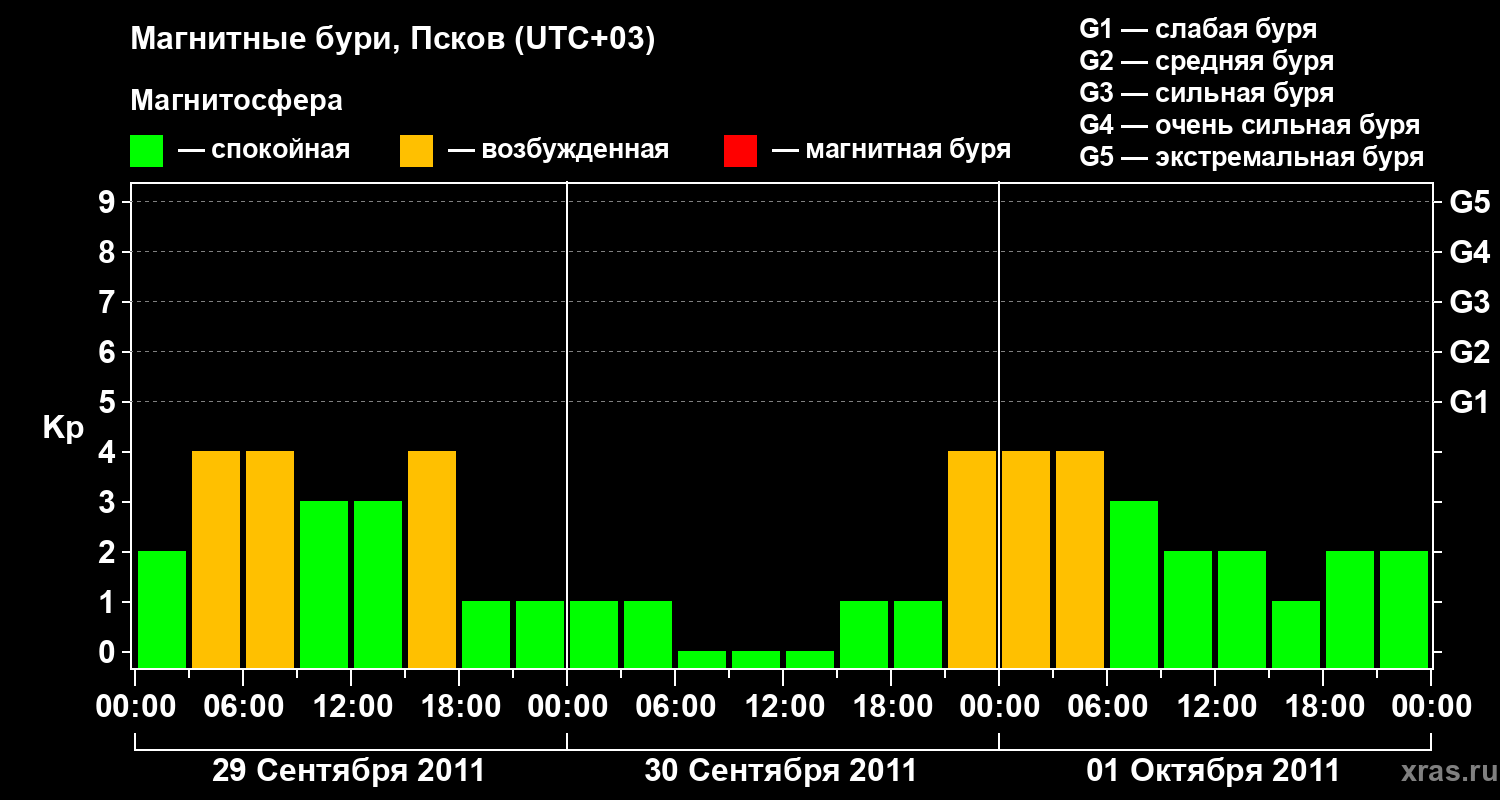Select 01 Октября 15:00–18:00 green bar
1500x800 pixels.
pos(1296,634)
